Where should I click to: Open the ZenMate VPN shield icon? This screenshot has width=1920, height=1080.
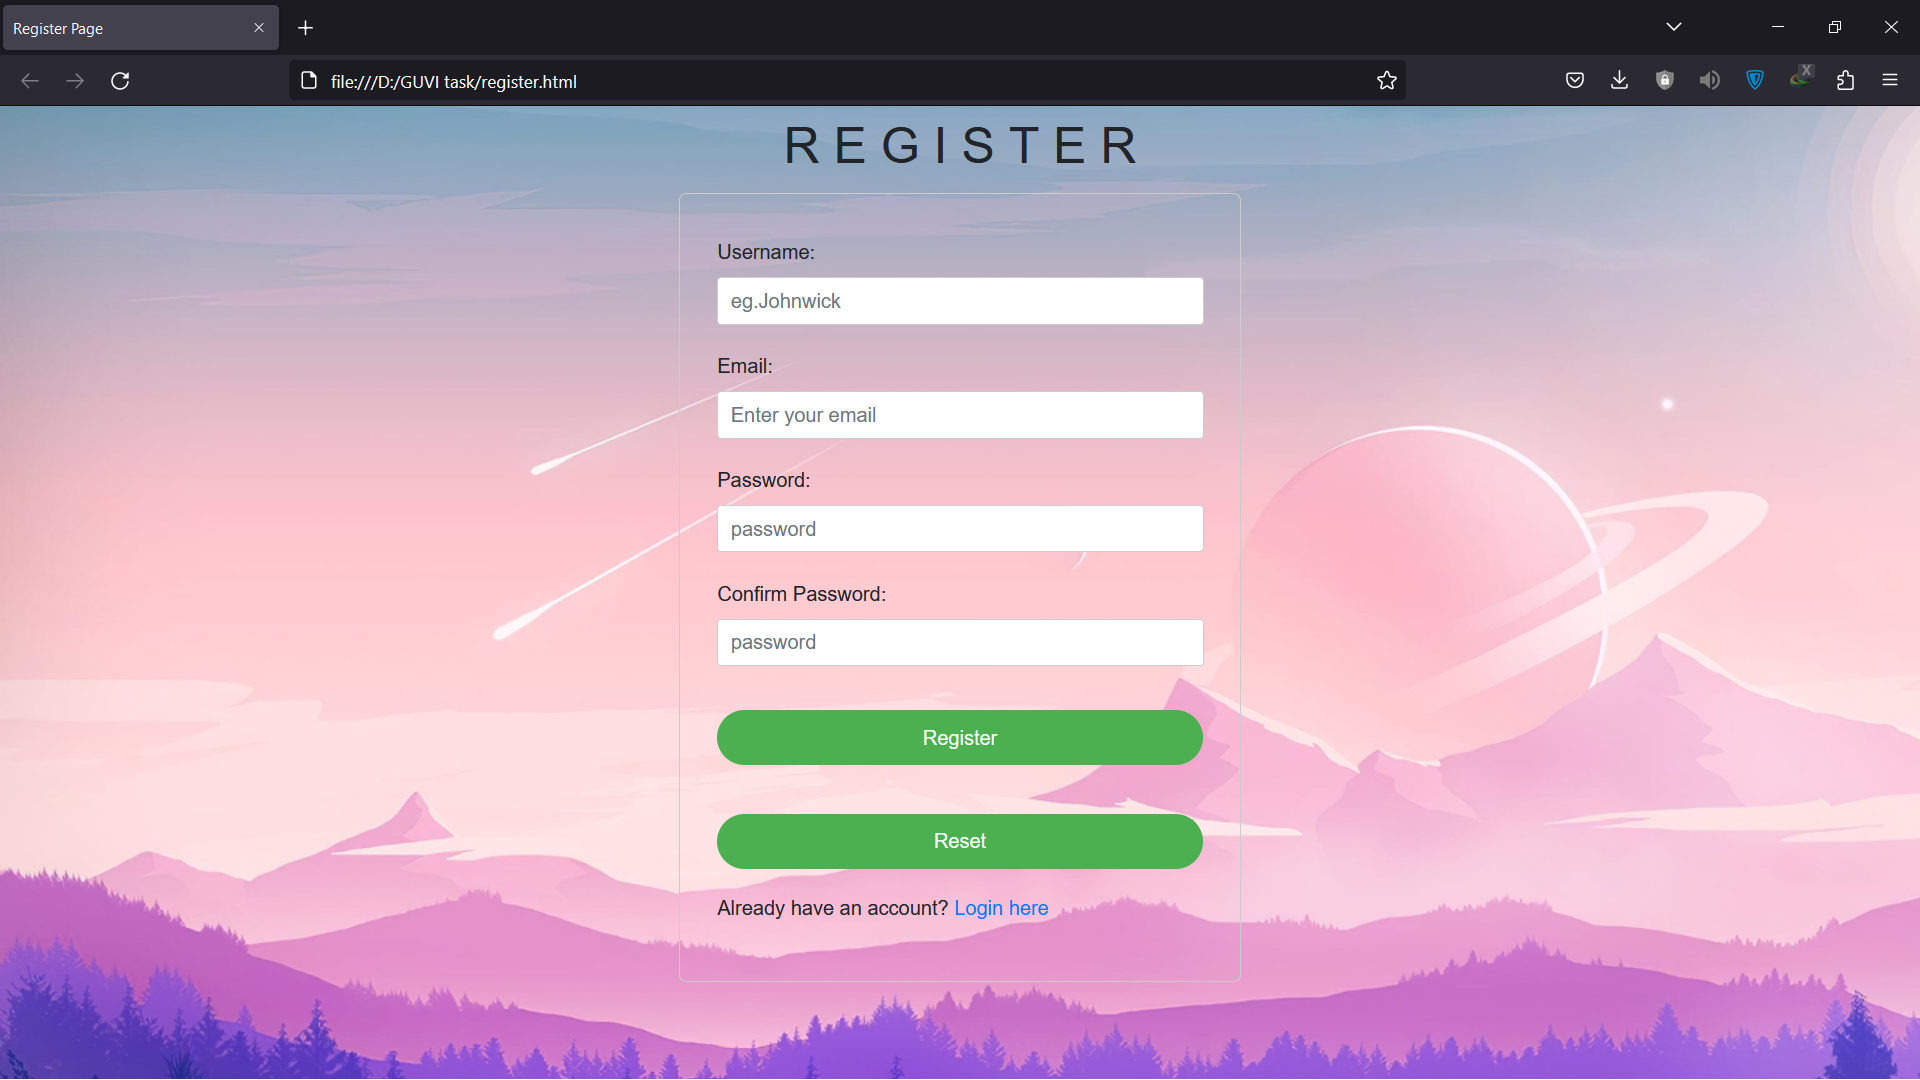point(1754,80)
